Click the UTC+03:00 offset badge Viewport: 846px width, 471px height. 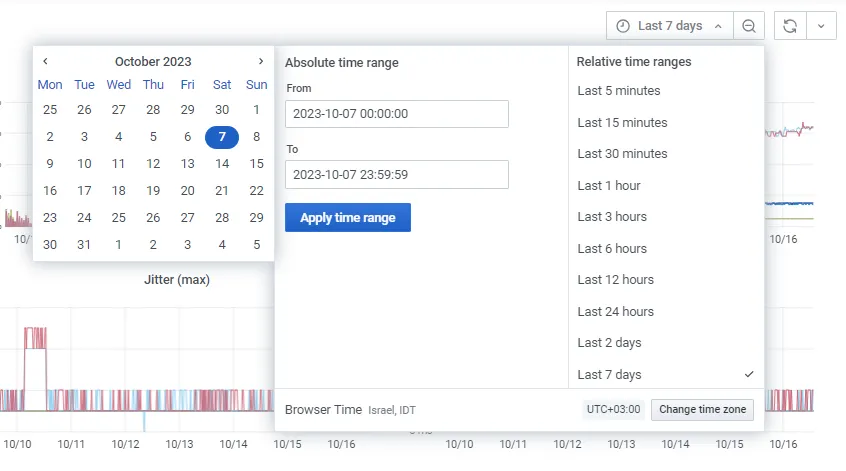click(613, 409)
